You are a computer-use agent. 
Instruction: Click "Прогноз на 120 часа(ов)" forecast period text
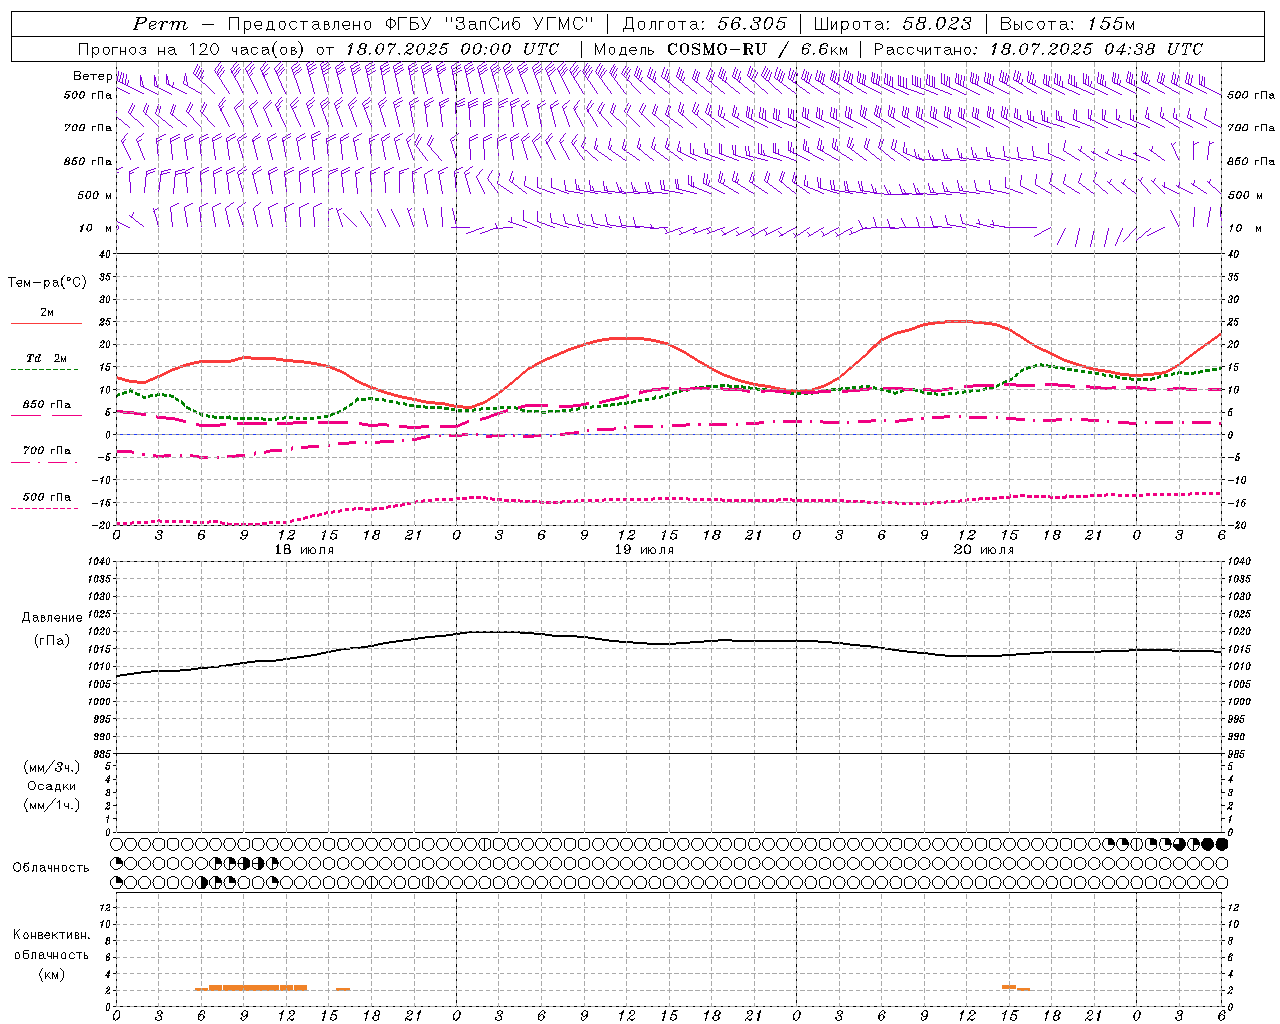point(193,49)
